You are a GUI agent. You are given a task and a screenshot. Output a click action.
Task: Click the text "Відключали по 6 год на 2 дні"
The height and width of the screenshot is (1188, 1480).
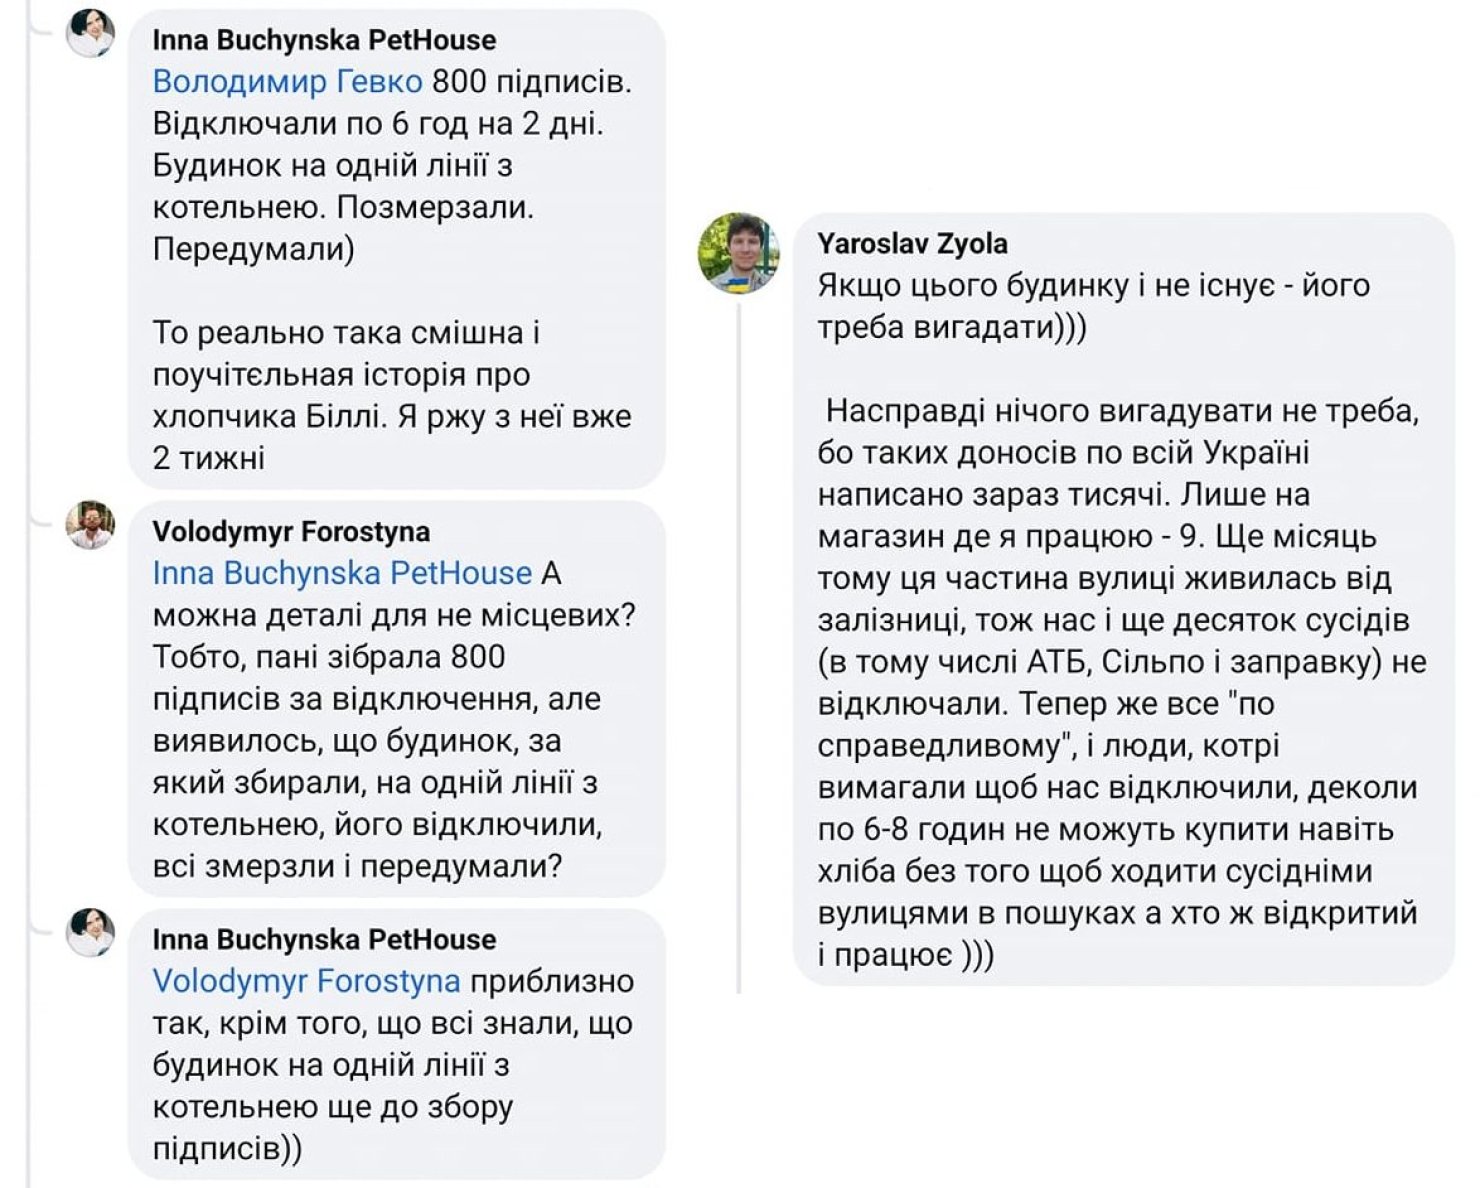point(378,124)
